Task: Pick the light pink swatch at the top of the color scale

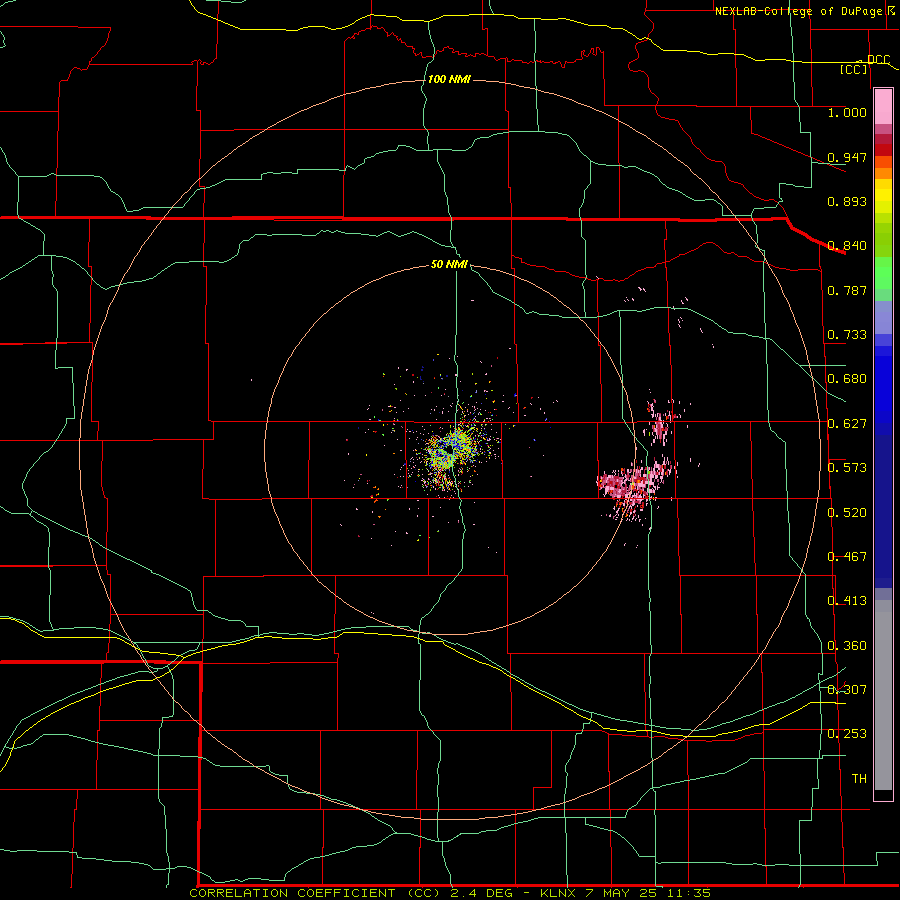Action: tap(883, 107)
